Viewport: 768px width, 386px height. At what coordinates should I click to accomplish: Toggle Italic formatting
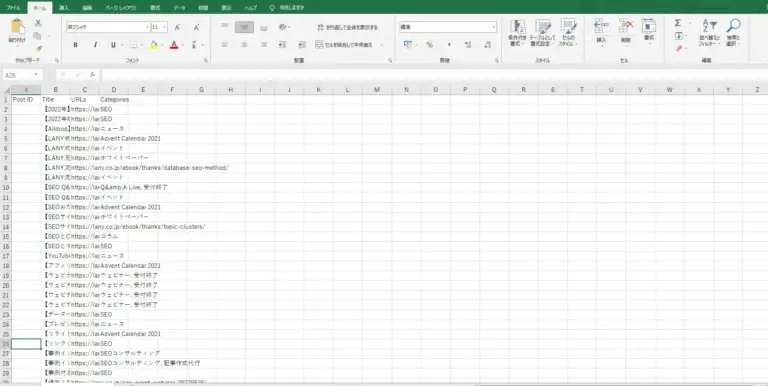95,45
